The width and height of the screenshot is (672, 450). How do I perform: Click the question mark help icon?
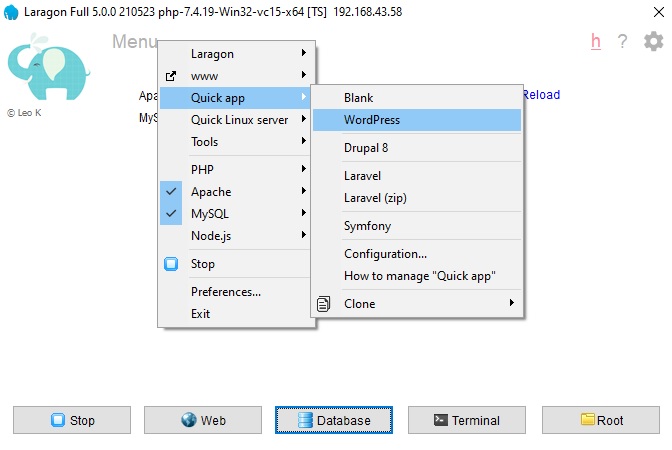[x=622, y=41]
